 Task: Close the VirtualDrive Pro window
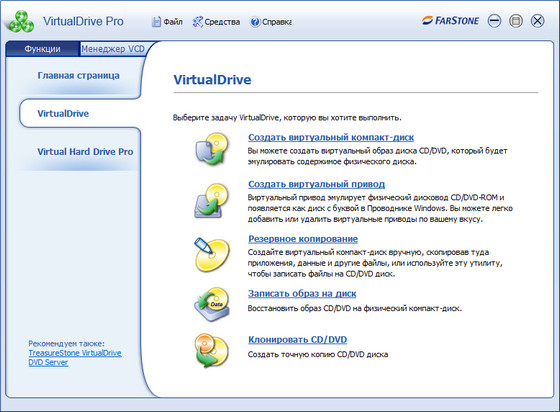point(537,21)
